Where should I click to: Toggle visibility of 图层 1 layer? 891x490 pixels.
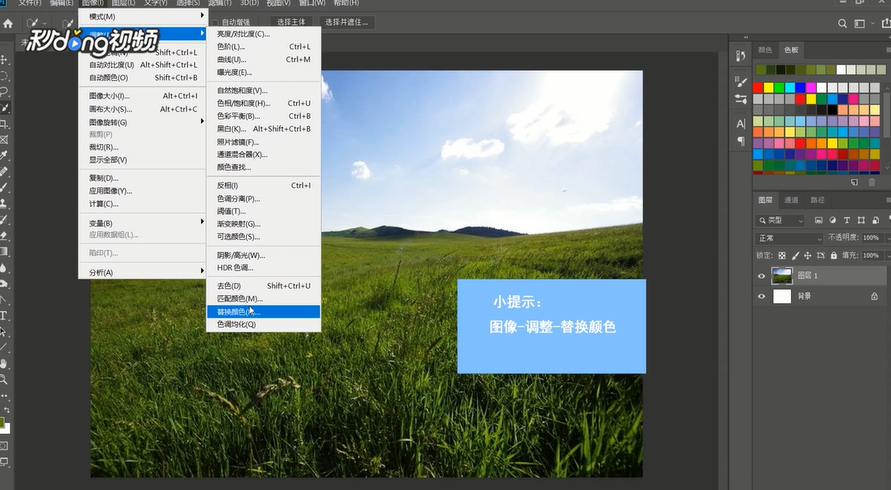pyautogui.click(x=761, y=276)
